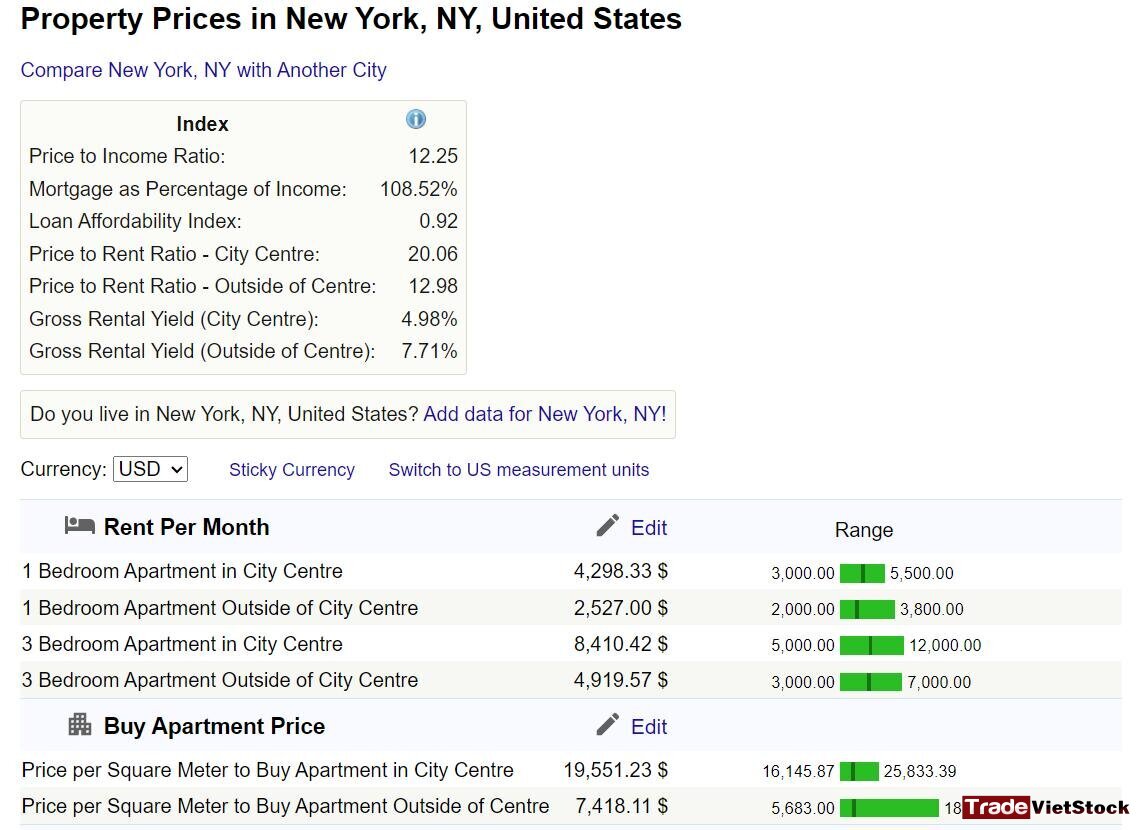This screenshot has height=830, width=1142.
Task: Click the price 4,298.33 $
Action: (621, 571)
